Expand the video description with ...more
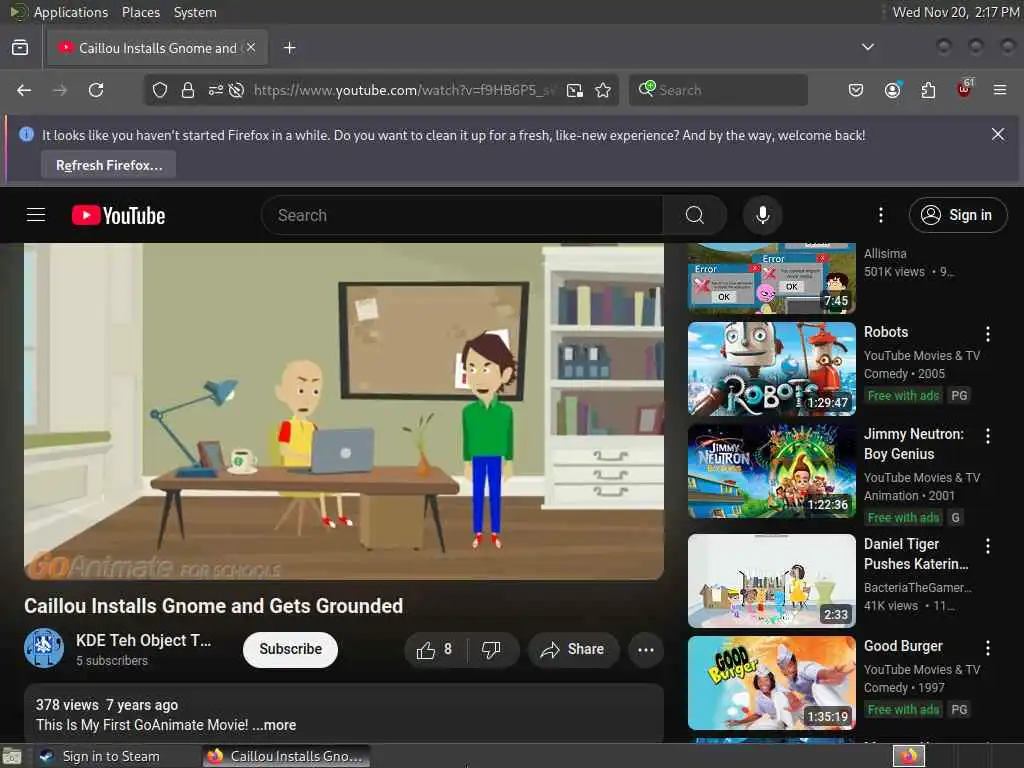The image size is (1024, 768). [274, 725]
